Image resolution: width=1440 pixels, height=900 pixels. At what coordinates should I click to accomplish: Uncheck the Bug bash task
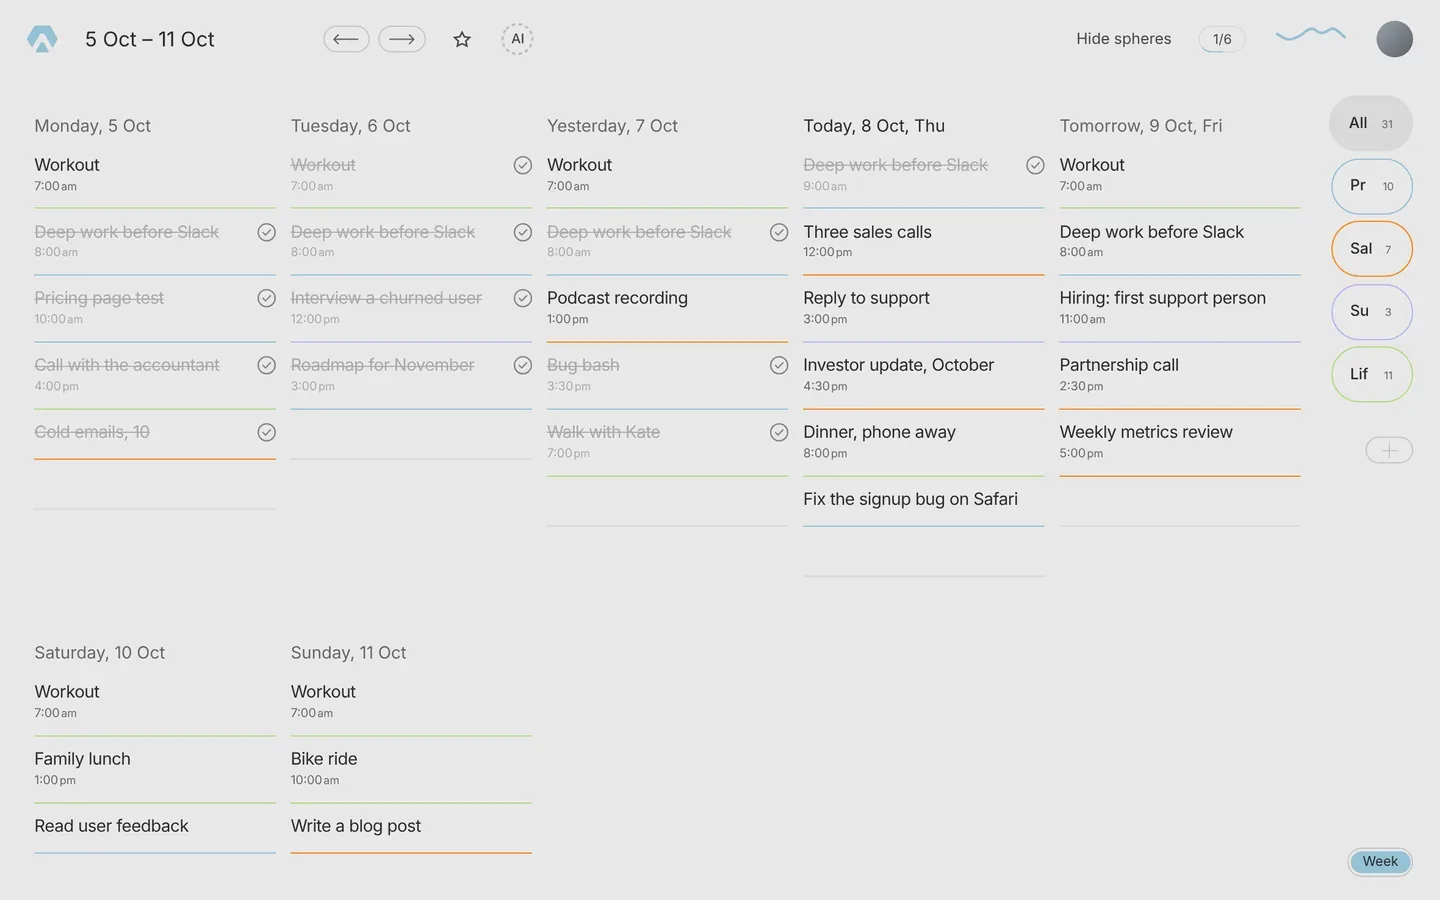coord(779,365)
